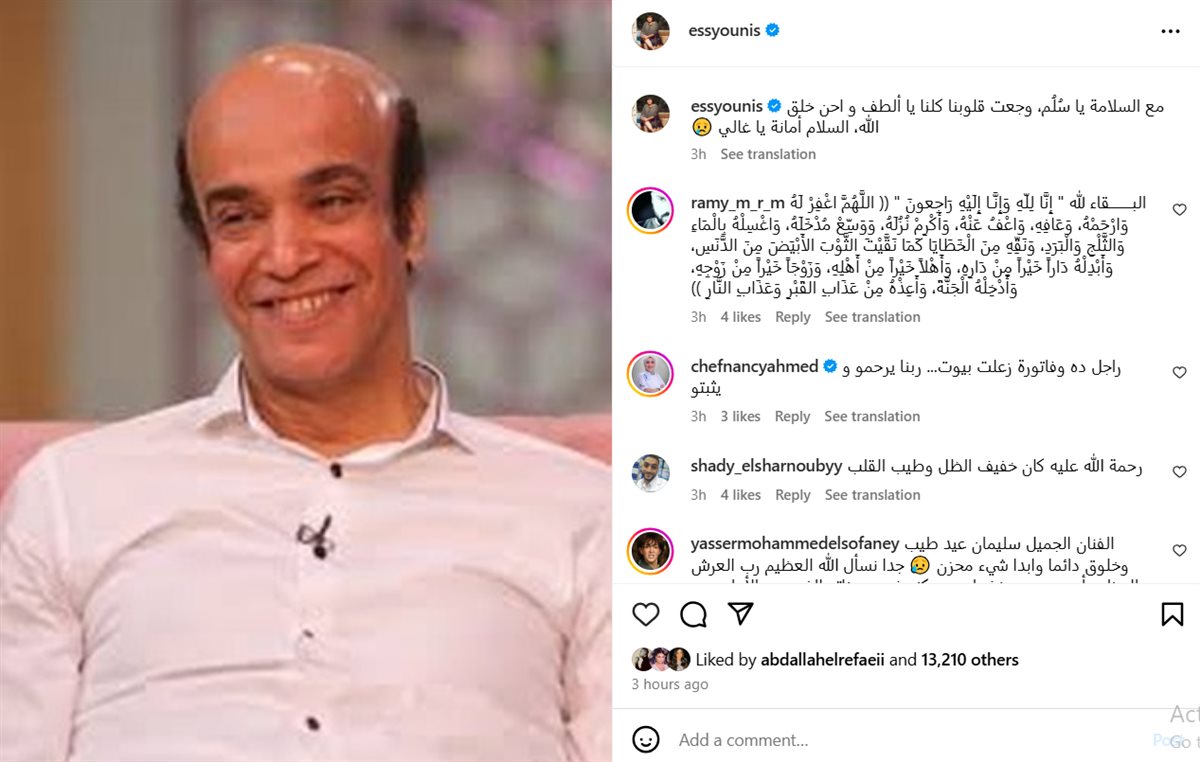Open the comment bubble icon

693,614
